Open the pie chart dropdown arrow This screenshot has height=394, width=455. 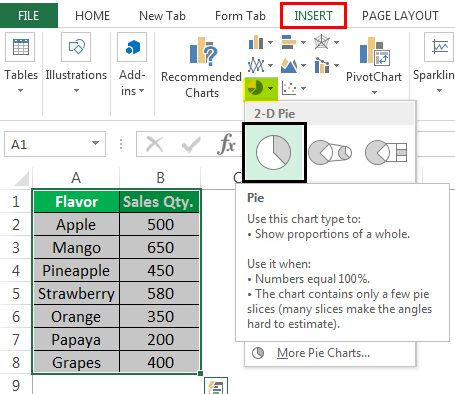coord(271,88)
